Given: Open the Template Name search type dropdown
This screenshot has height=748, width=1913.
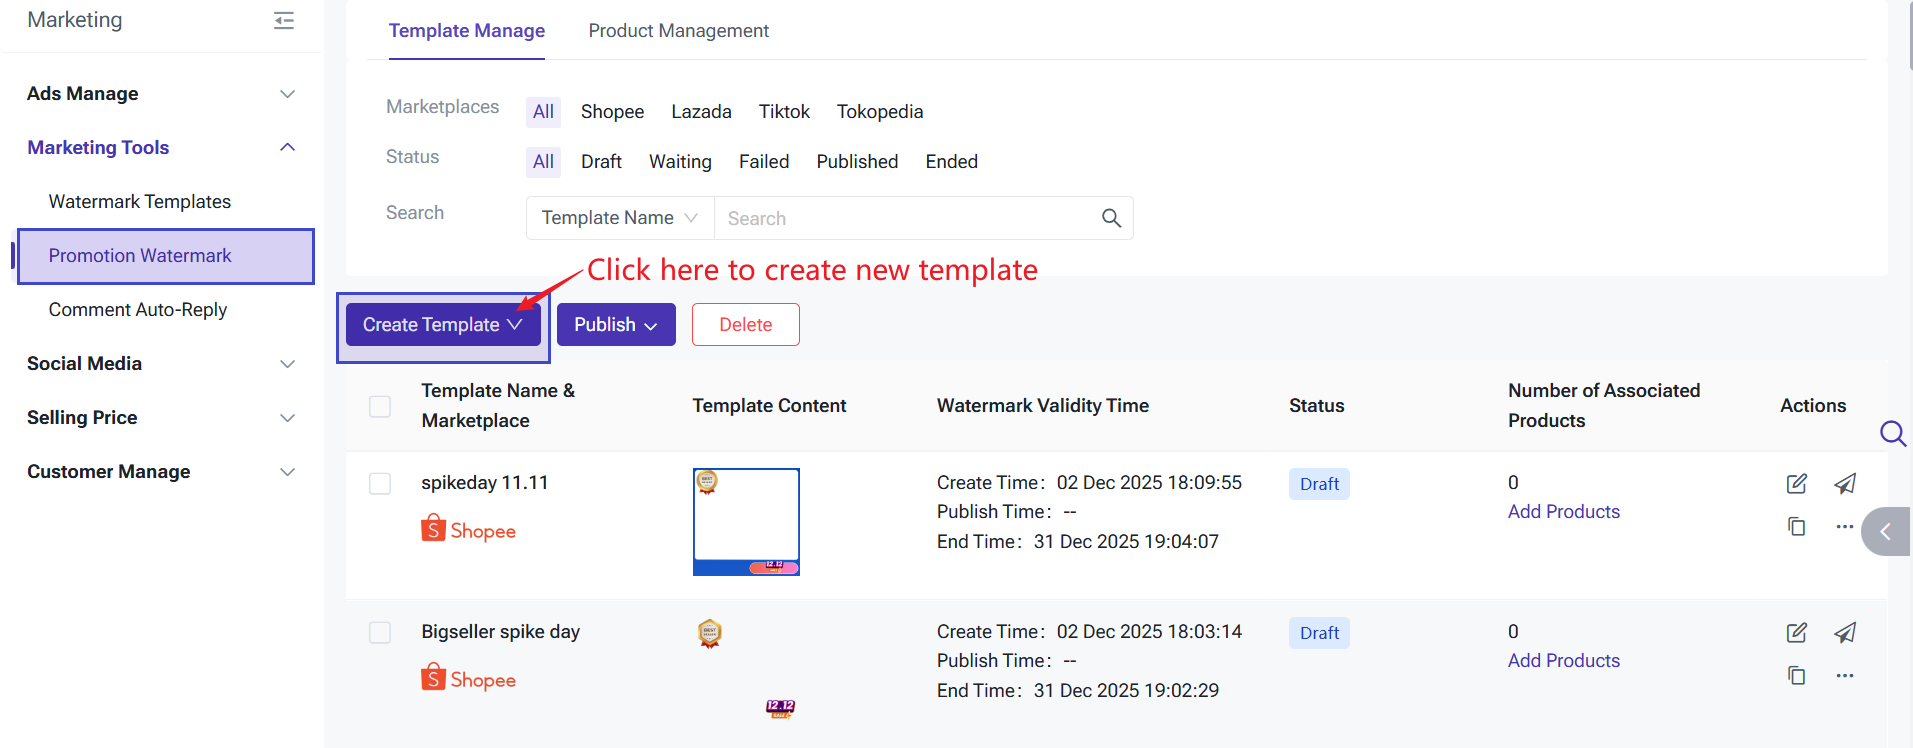Looking at the screenshot, I should click(619, 218).
